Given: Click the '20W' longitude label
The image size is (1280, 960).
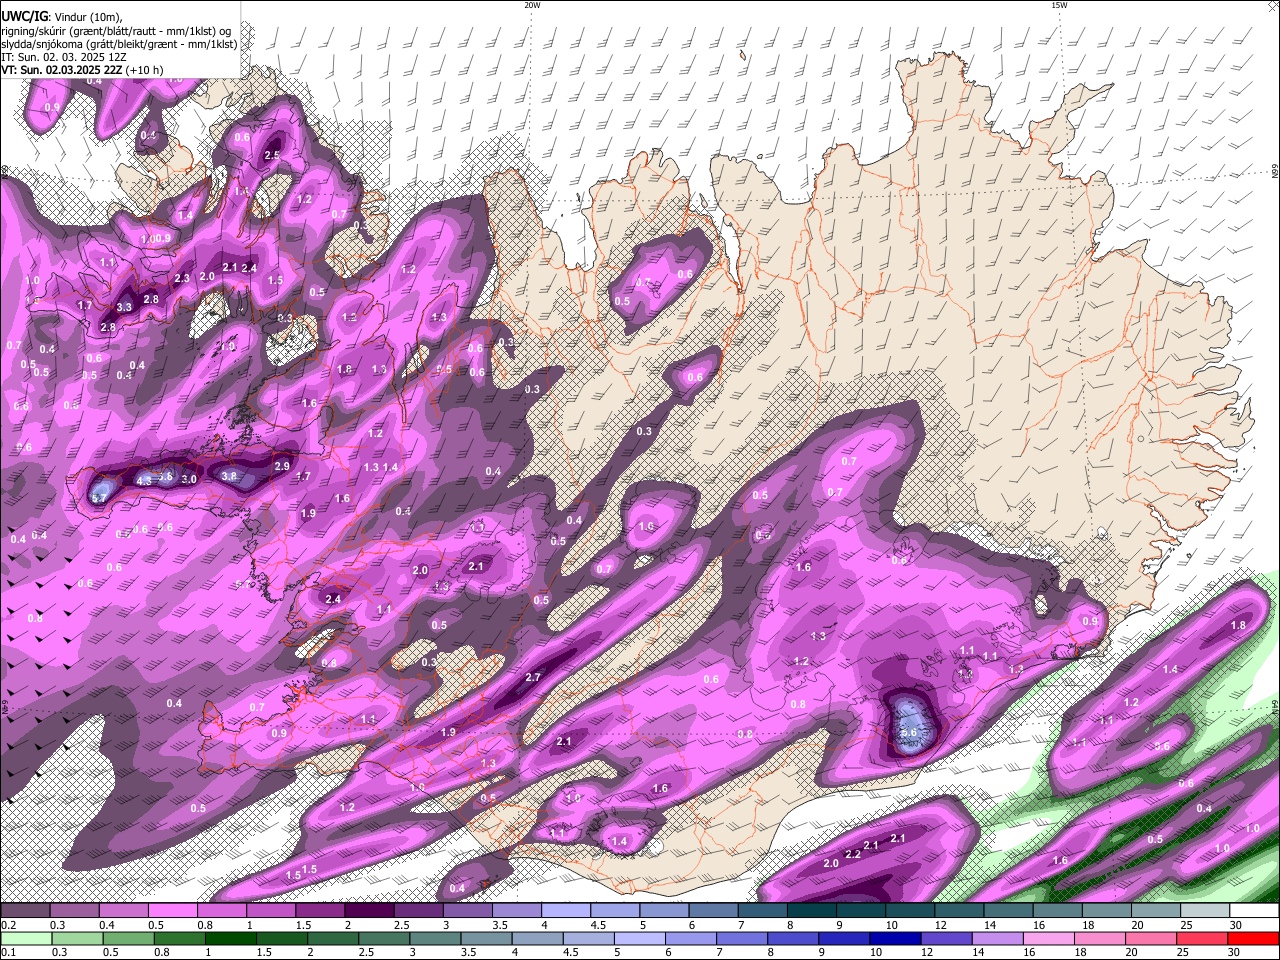Looking at the screenshot, I should [532, 5].
